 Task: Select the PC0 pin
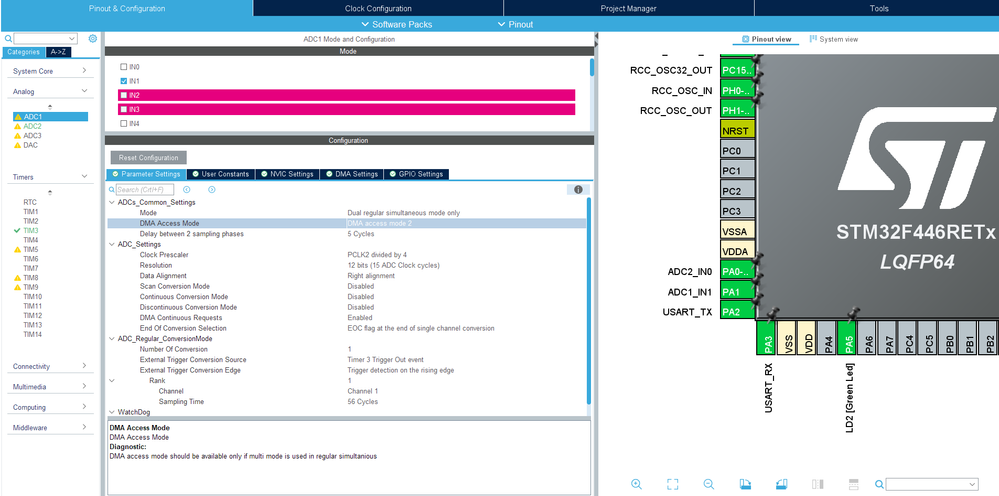tap(738, 150)
